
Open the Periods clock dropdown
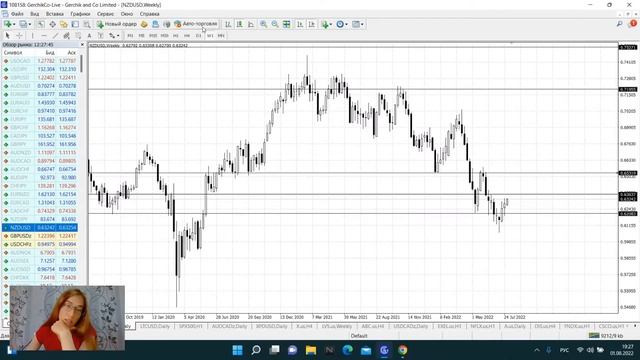pyautogui.click(x=342, y=24)
